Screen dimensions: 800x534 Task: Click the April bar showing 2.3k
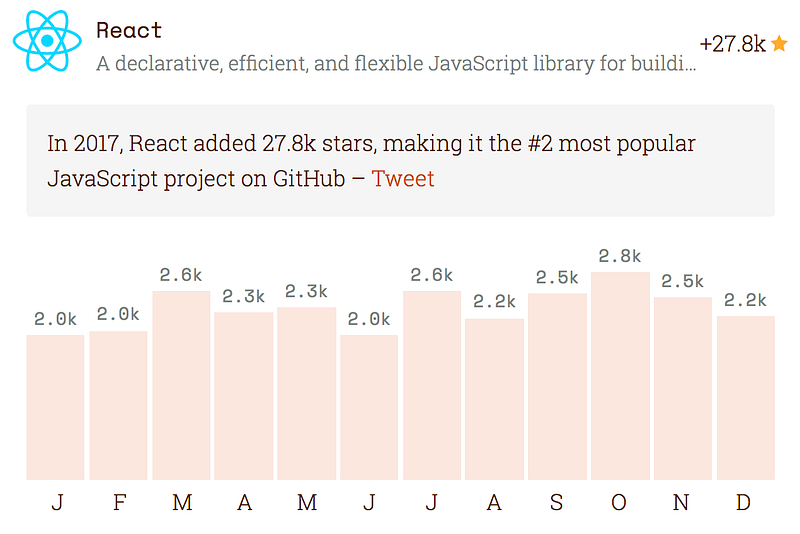243,396
